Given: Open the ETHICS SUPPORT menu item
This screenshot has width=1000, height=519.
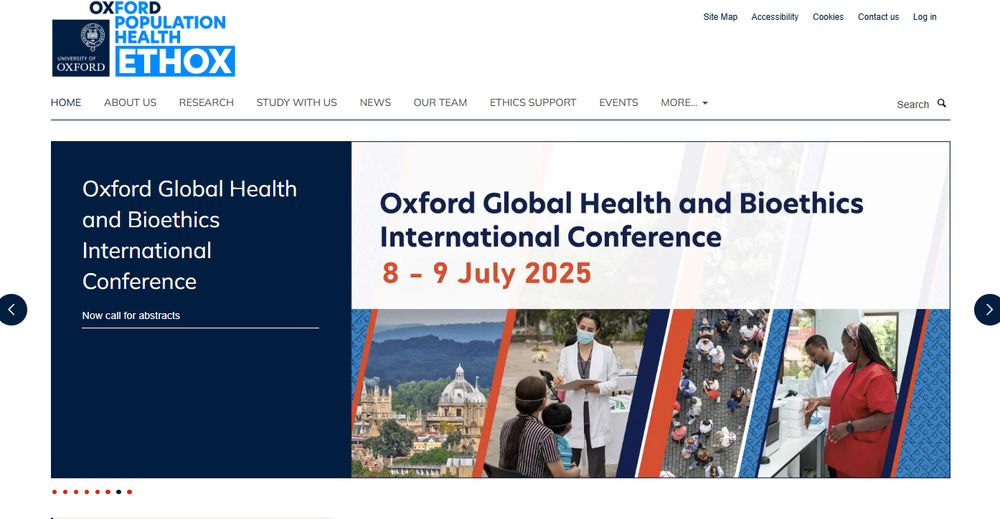Looking at the screenshot, I should point(533,103).
